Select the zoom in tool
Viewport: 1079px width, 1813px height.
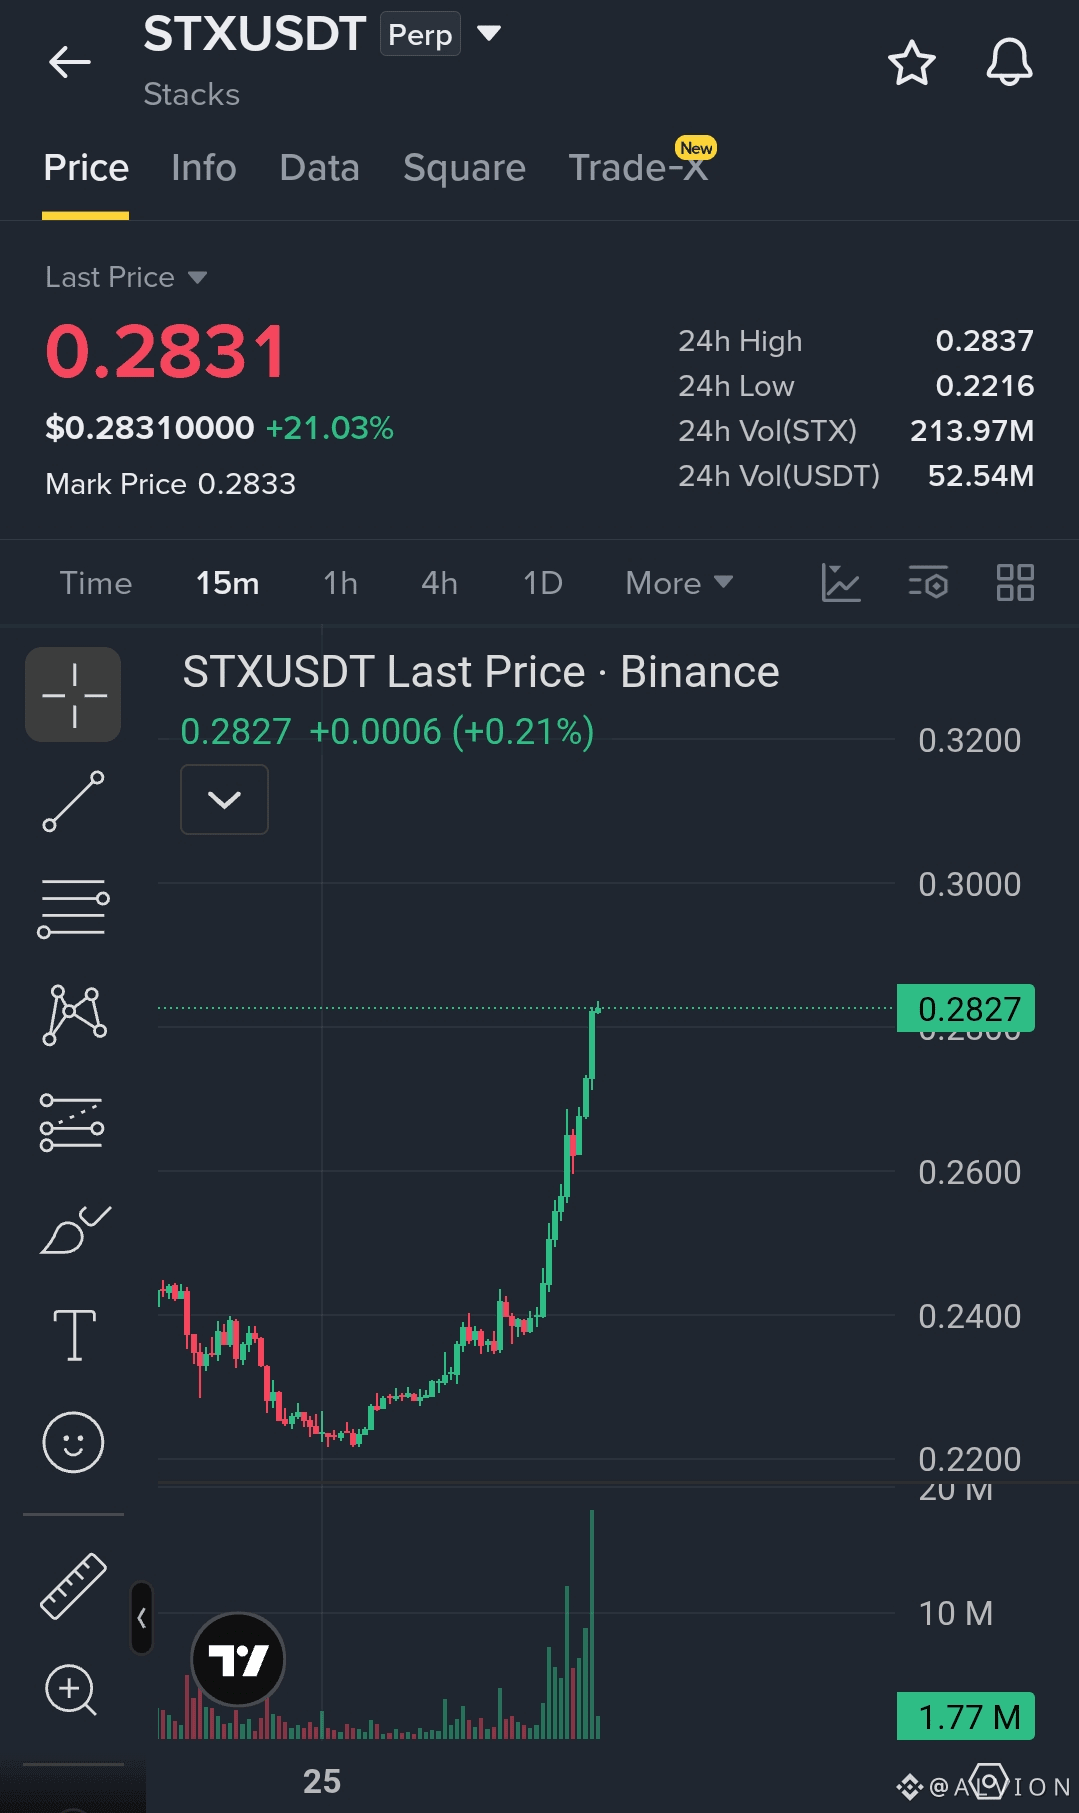click(71, 1691)
